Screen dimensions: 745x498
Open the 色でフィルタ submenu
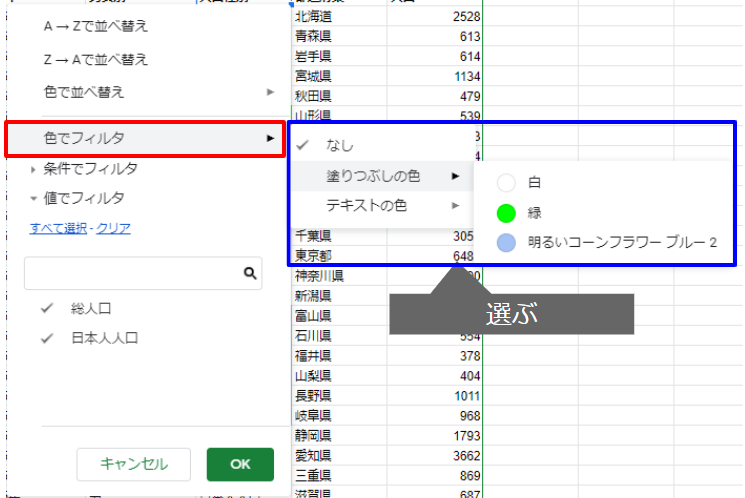coord(145,138)
